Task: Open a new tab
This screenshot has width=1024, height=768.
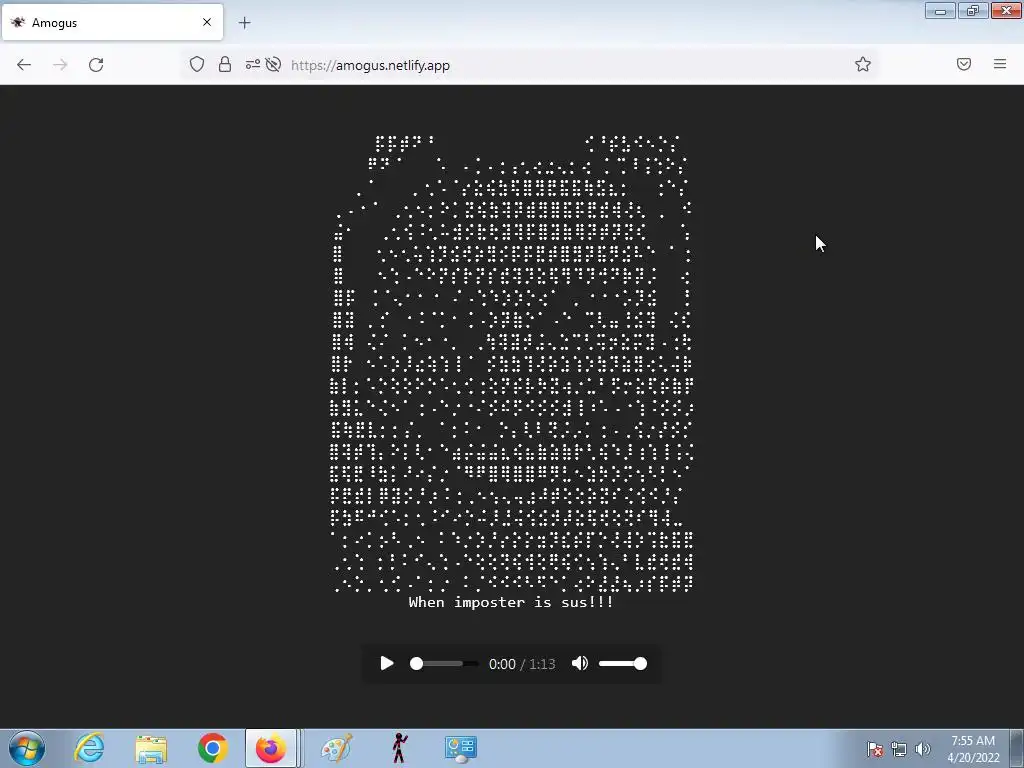Action: coord(244,23)
